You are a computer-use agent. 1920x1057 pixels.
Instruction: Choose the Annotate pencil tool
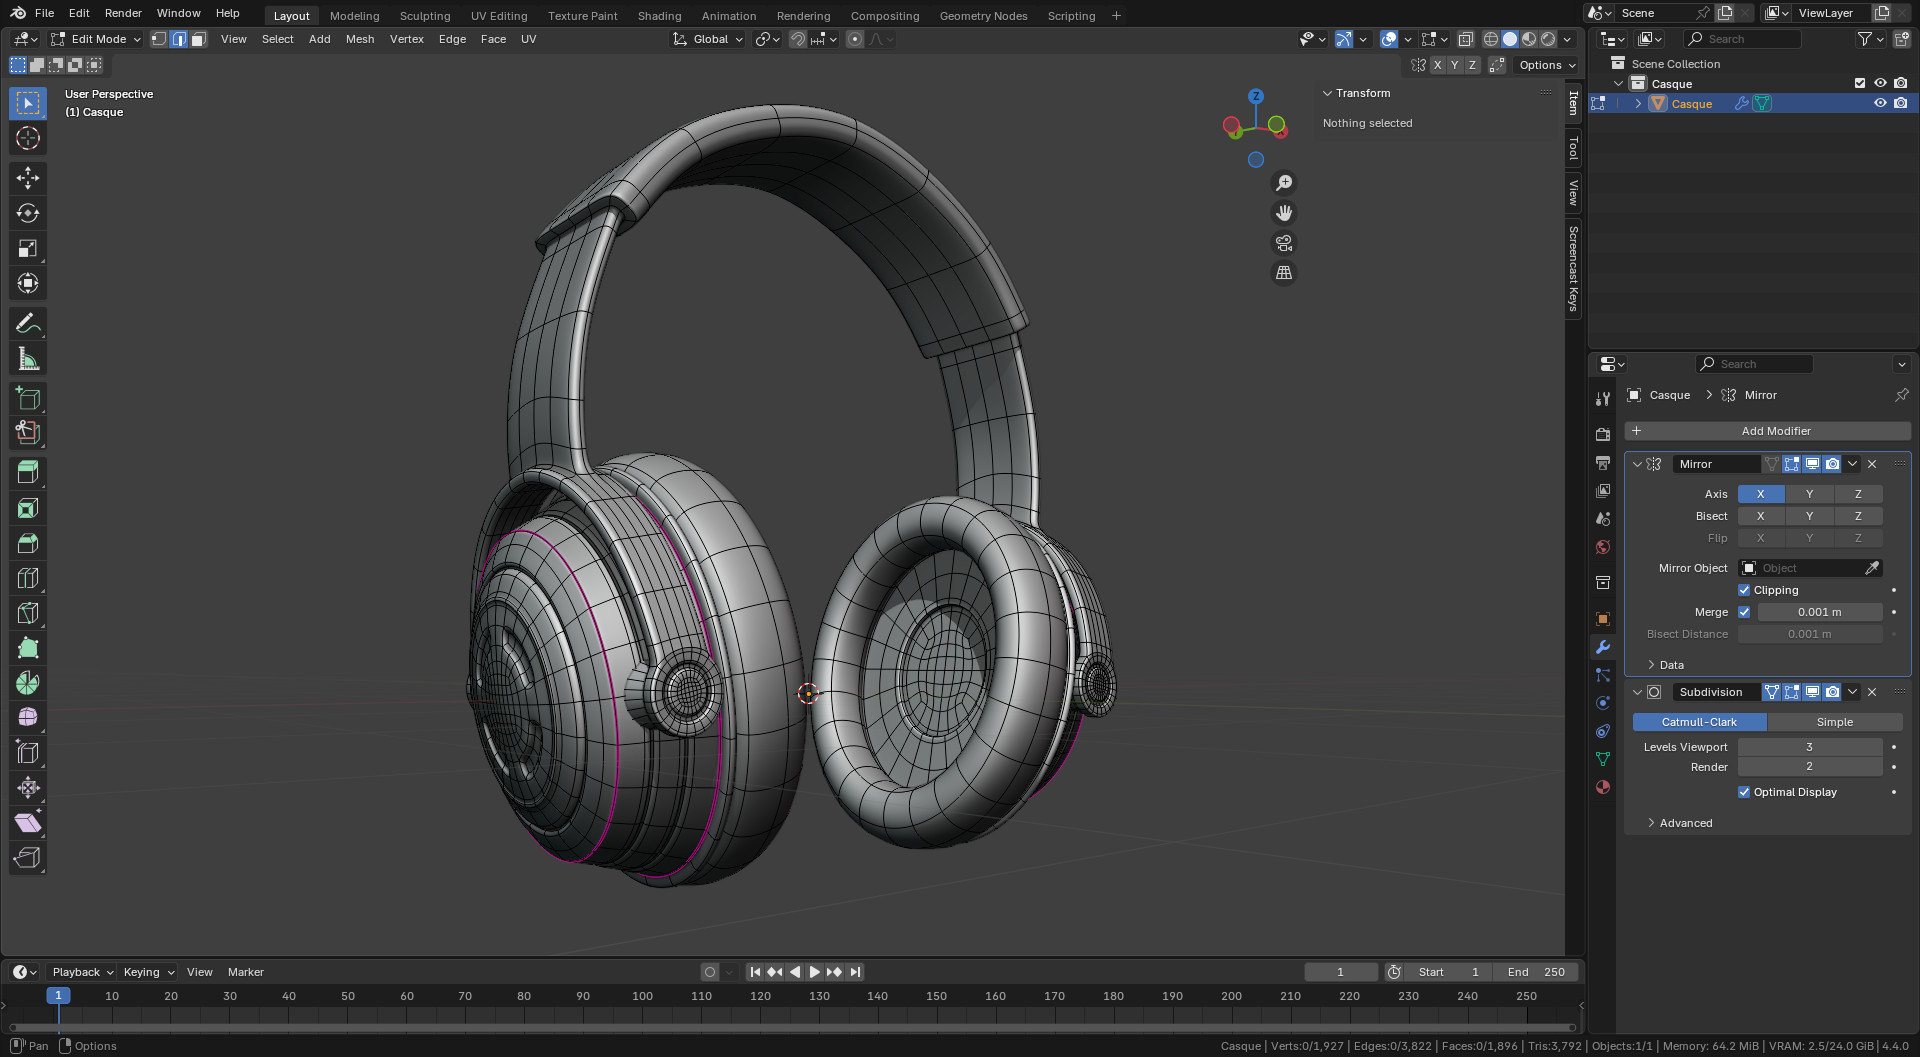click(28, 323)
